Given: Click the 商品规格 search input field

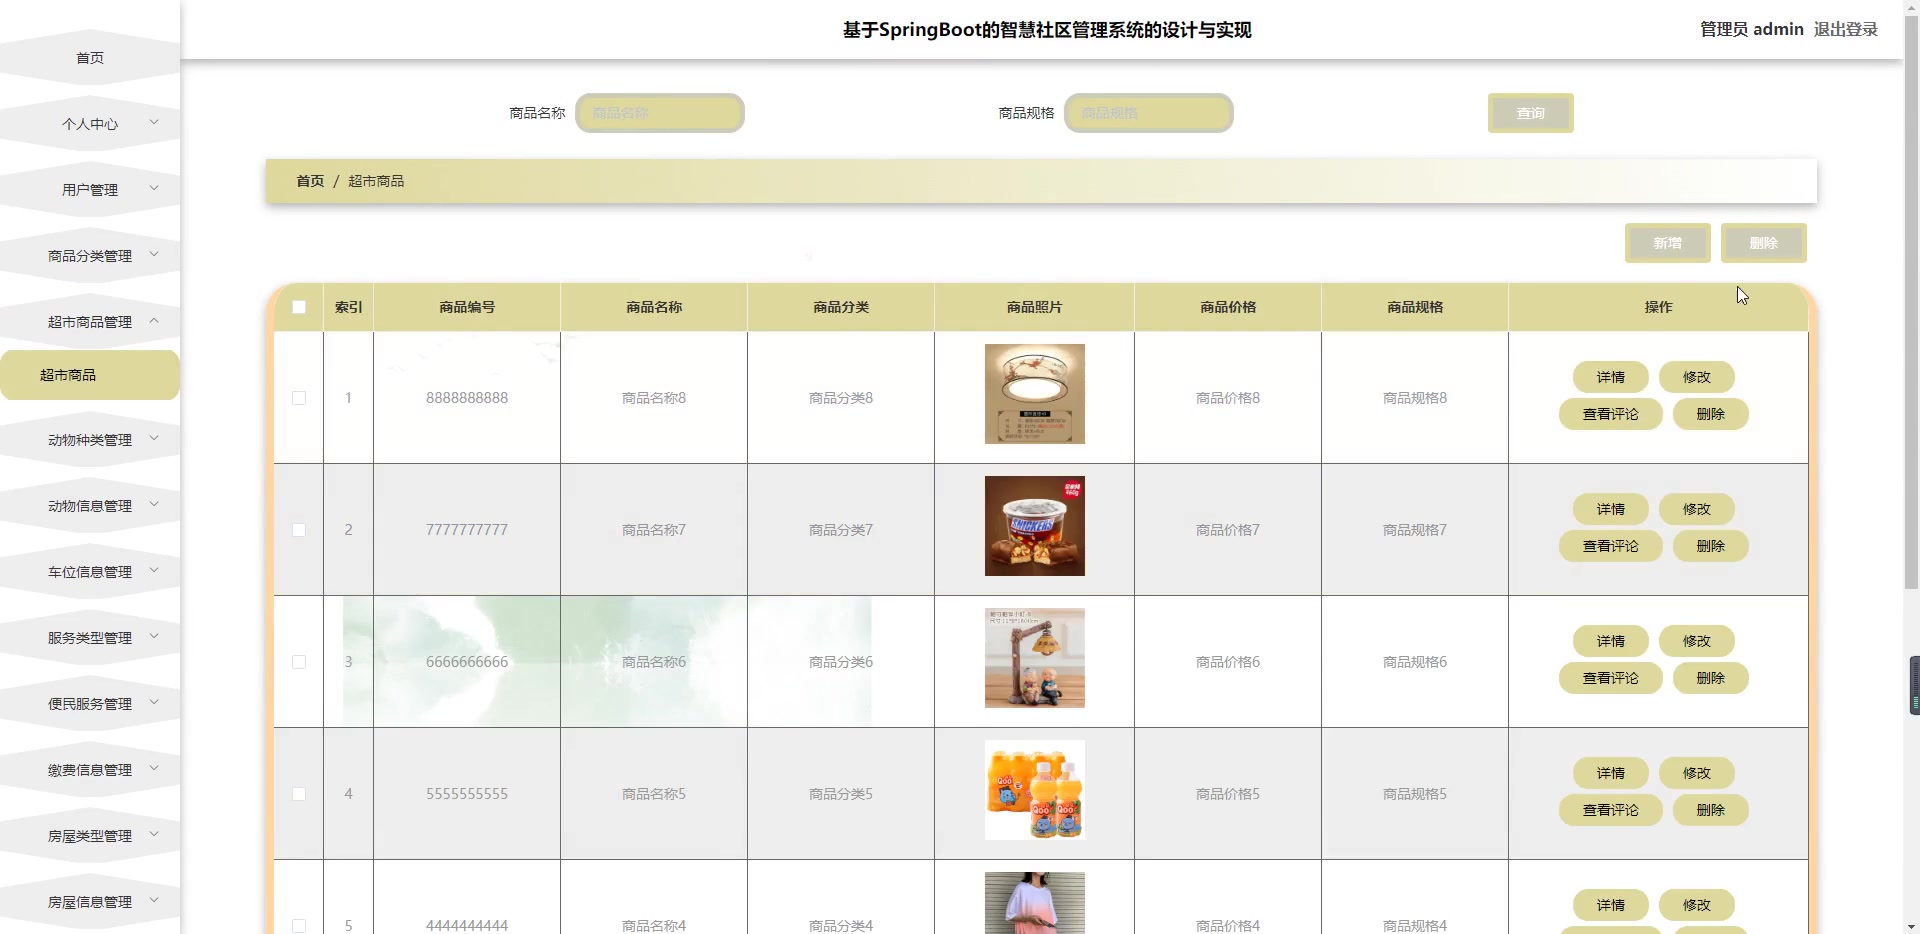Looking at the screenshot, I should point(1149,113).
